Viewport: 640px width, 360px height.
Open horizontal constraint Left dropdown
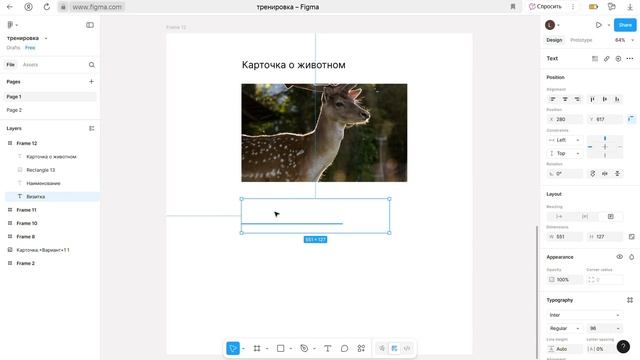pos(565,140)
